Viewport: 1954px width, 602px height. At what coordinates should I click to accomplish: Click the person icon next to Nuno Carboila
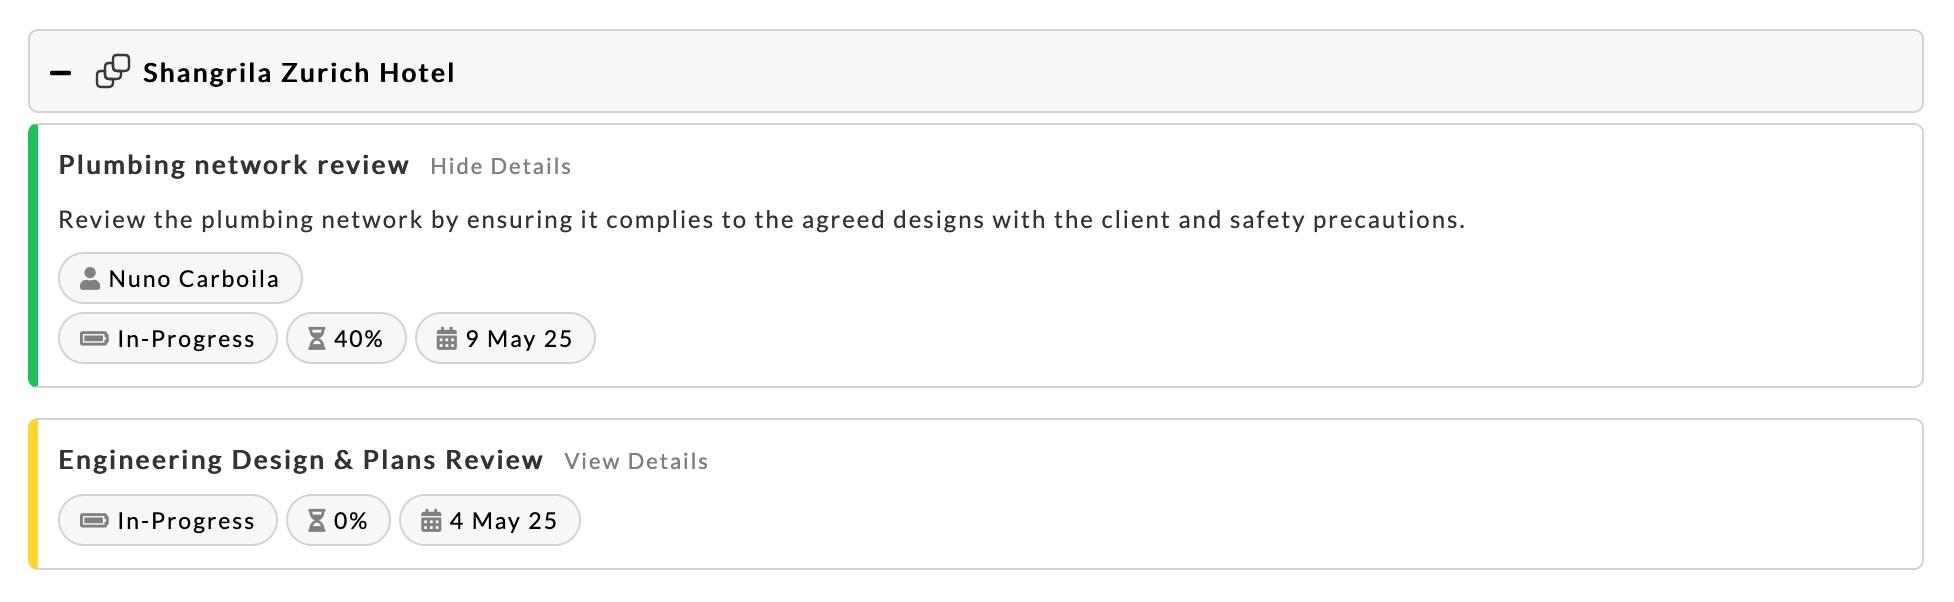coord(90,279)
